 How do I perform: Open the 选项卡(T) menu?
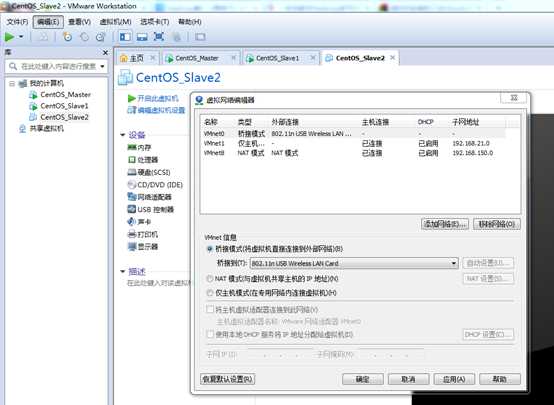pyautogui.click(x=155, y=22)
